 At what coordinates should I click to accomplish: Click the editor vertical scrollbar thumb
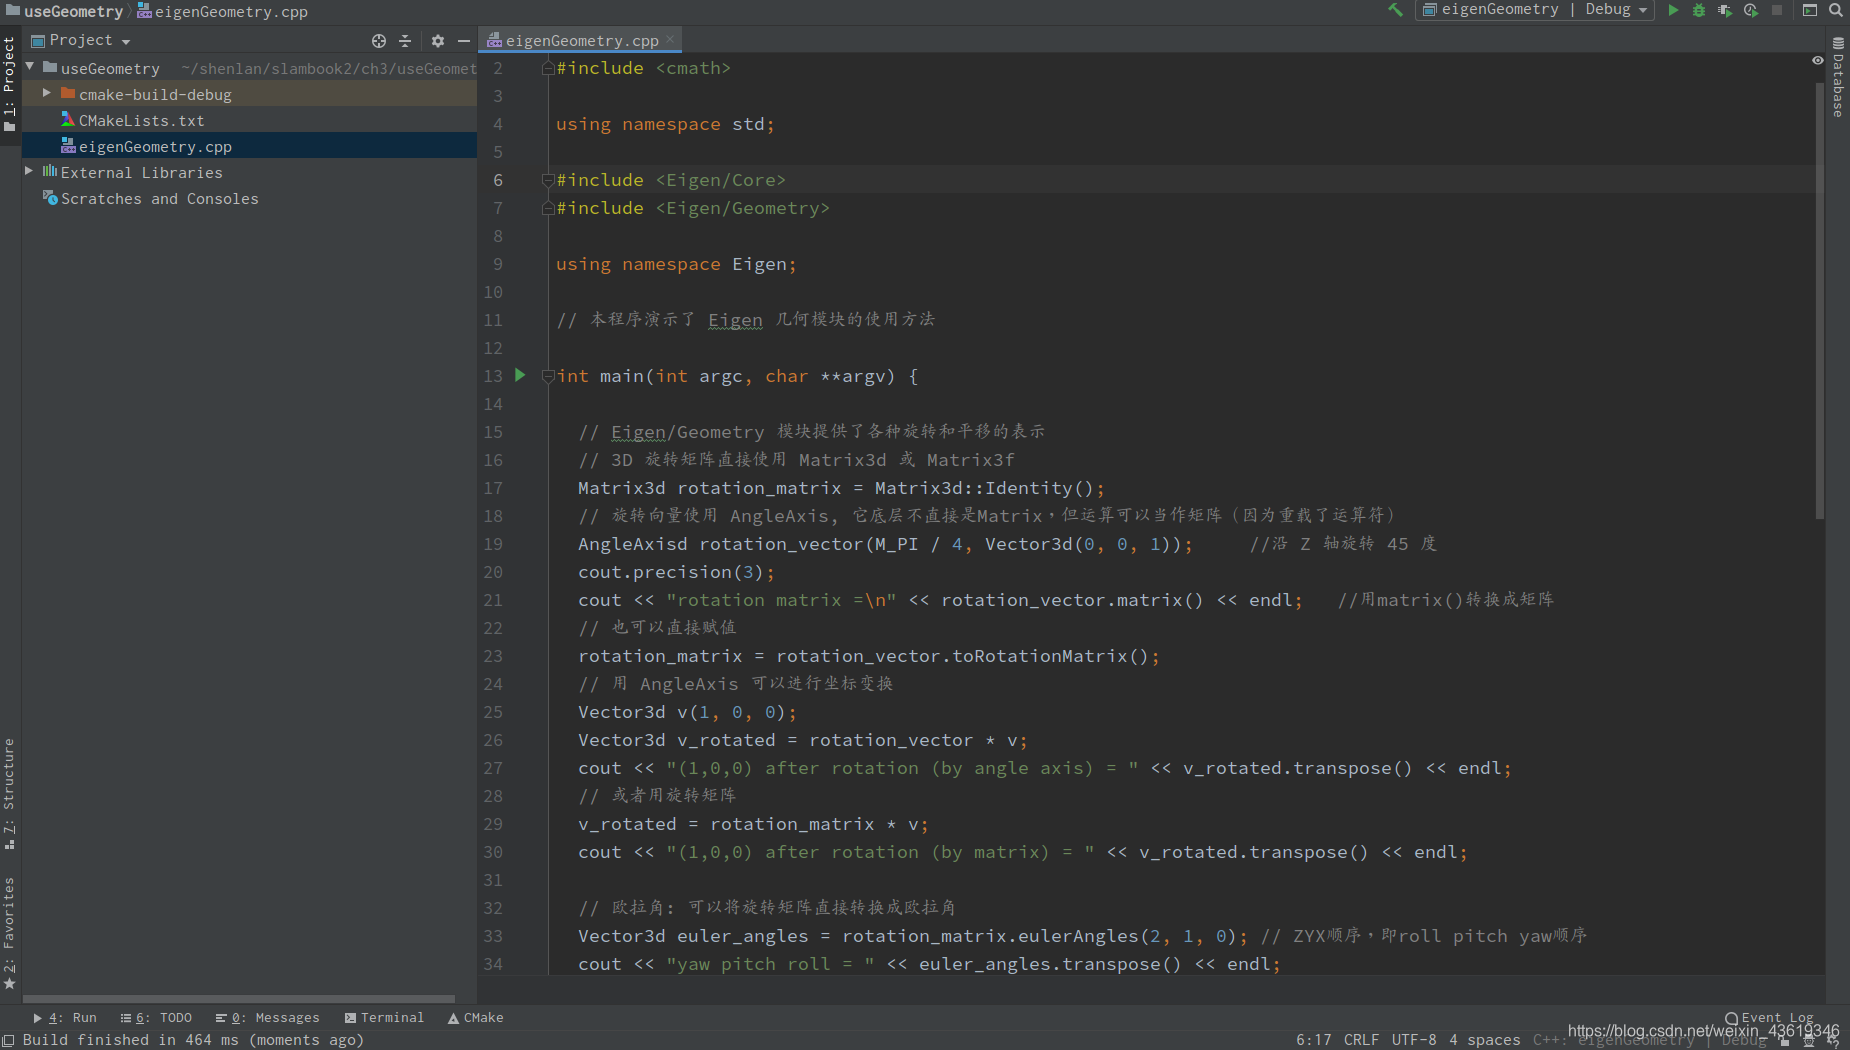coord(1820,300)
